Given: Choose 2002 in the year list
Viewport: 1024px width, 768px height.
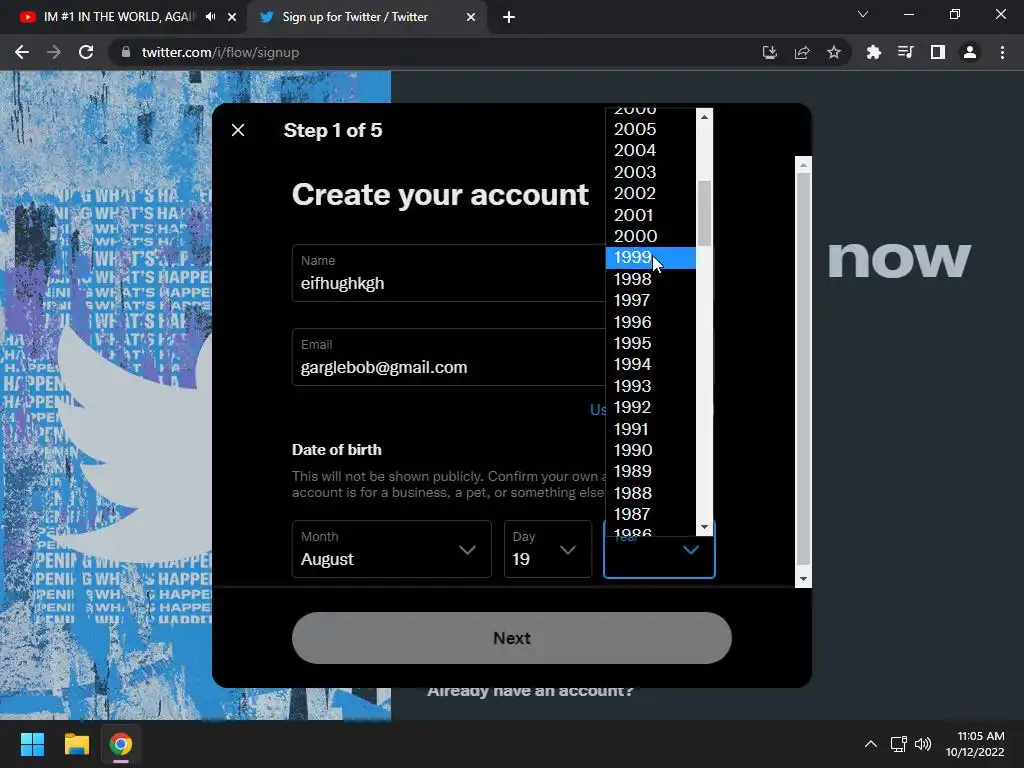Looking at the screenshot, I should pyautogui.click(x=650, y=193).
